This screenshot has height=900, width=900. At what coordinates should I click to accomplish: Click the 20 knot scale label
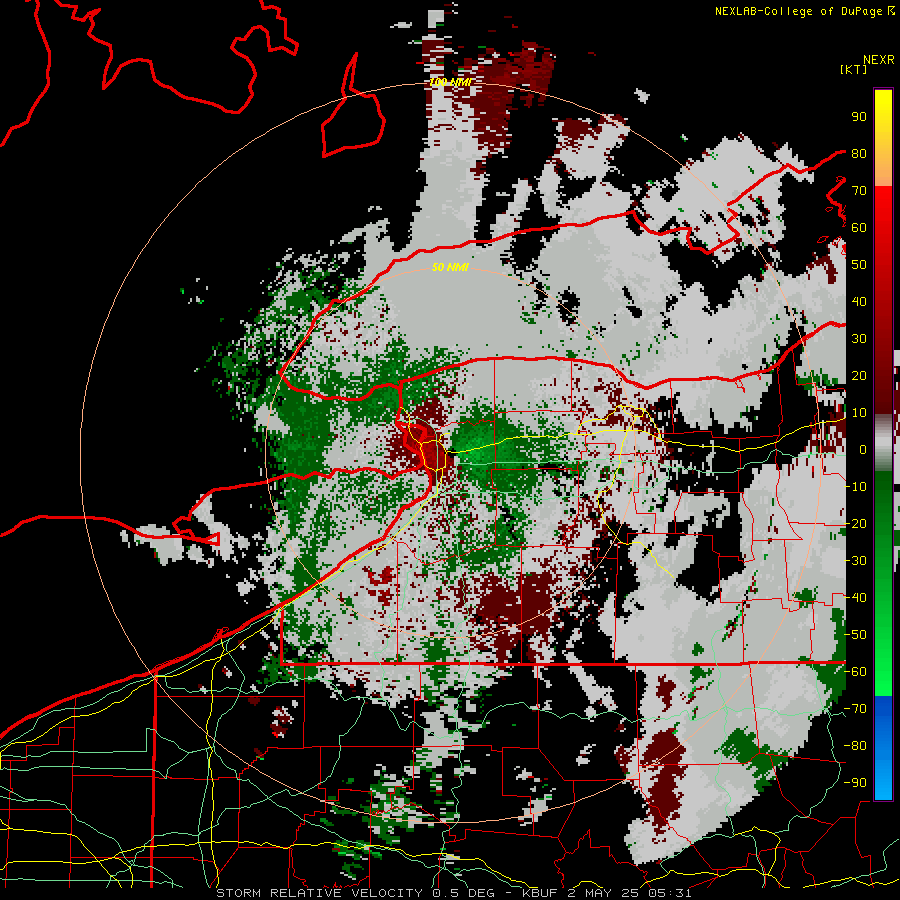tap(859, 375)
